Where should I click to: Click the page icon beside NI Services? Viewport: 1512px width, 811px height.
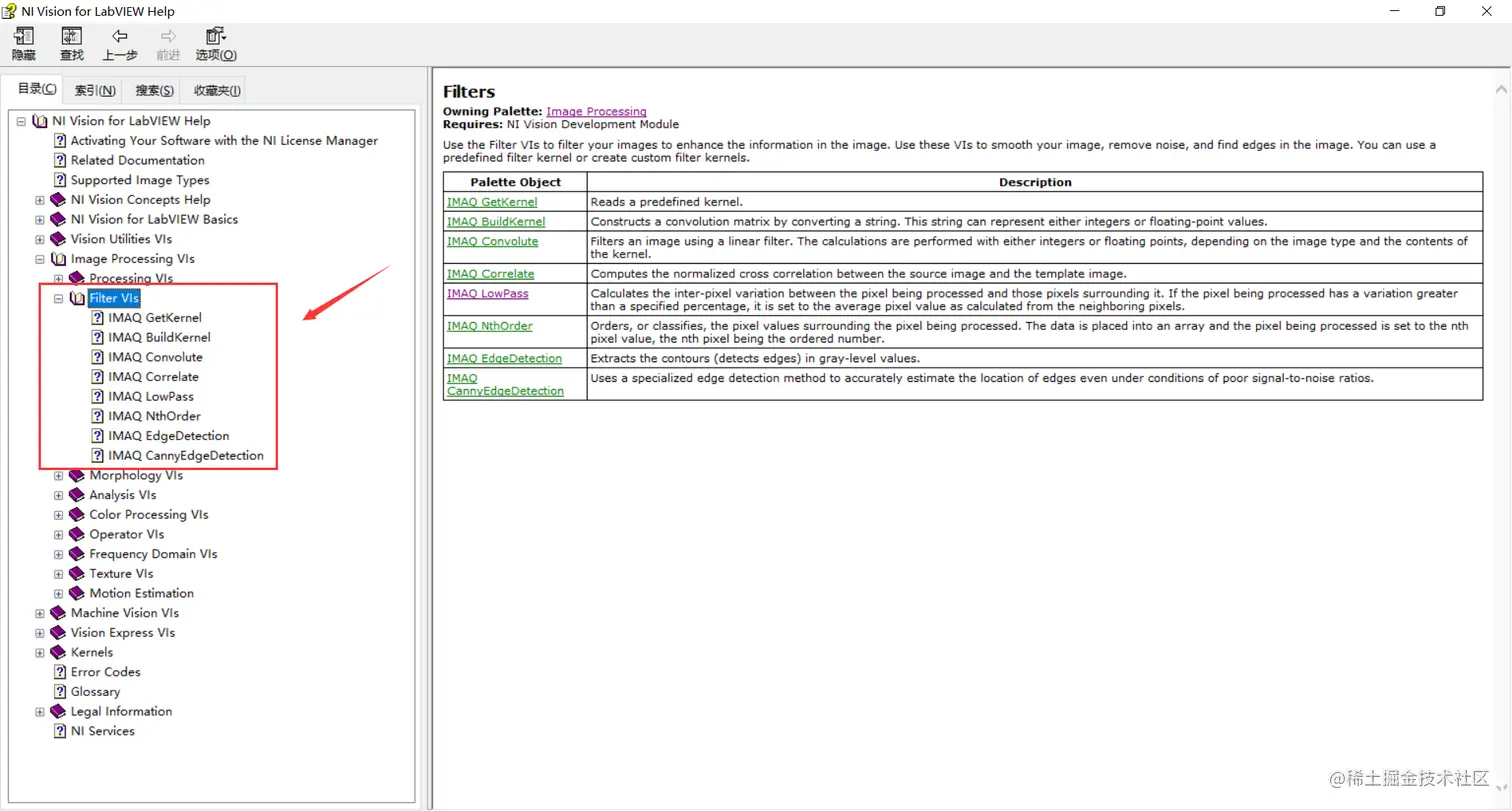pyautogui.click(x=60, y=731)
